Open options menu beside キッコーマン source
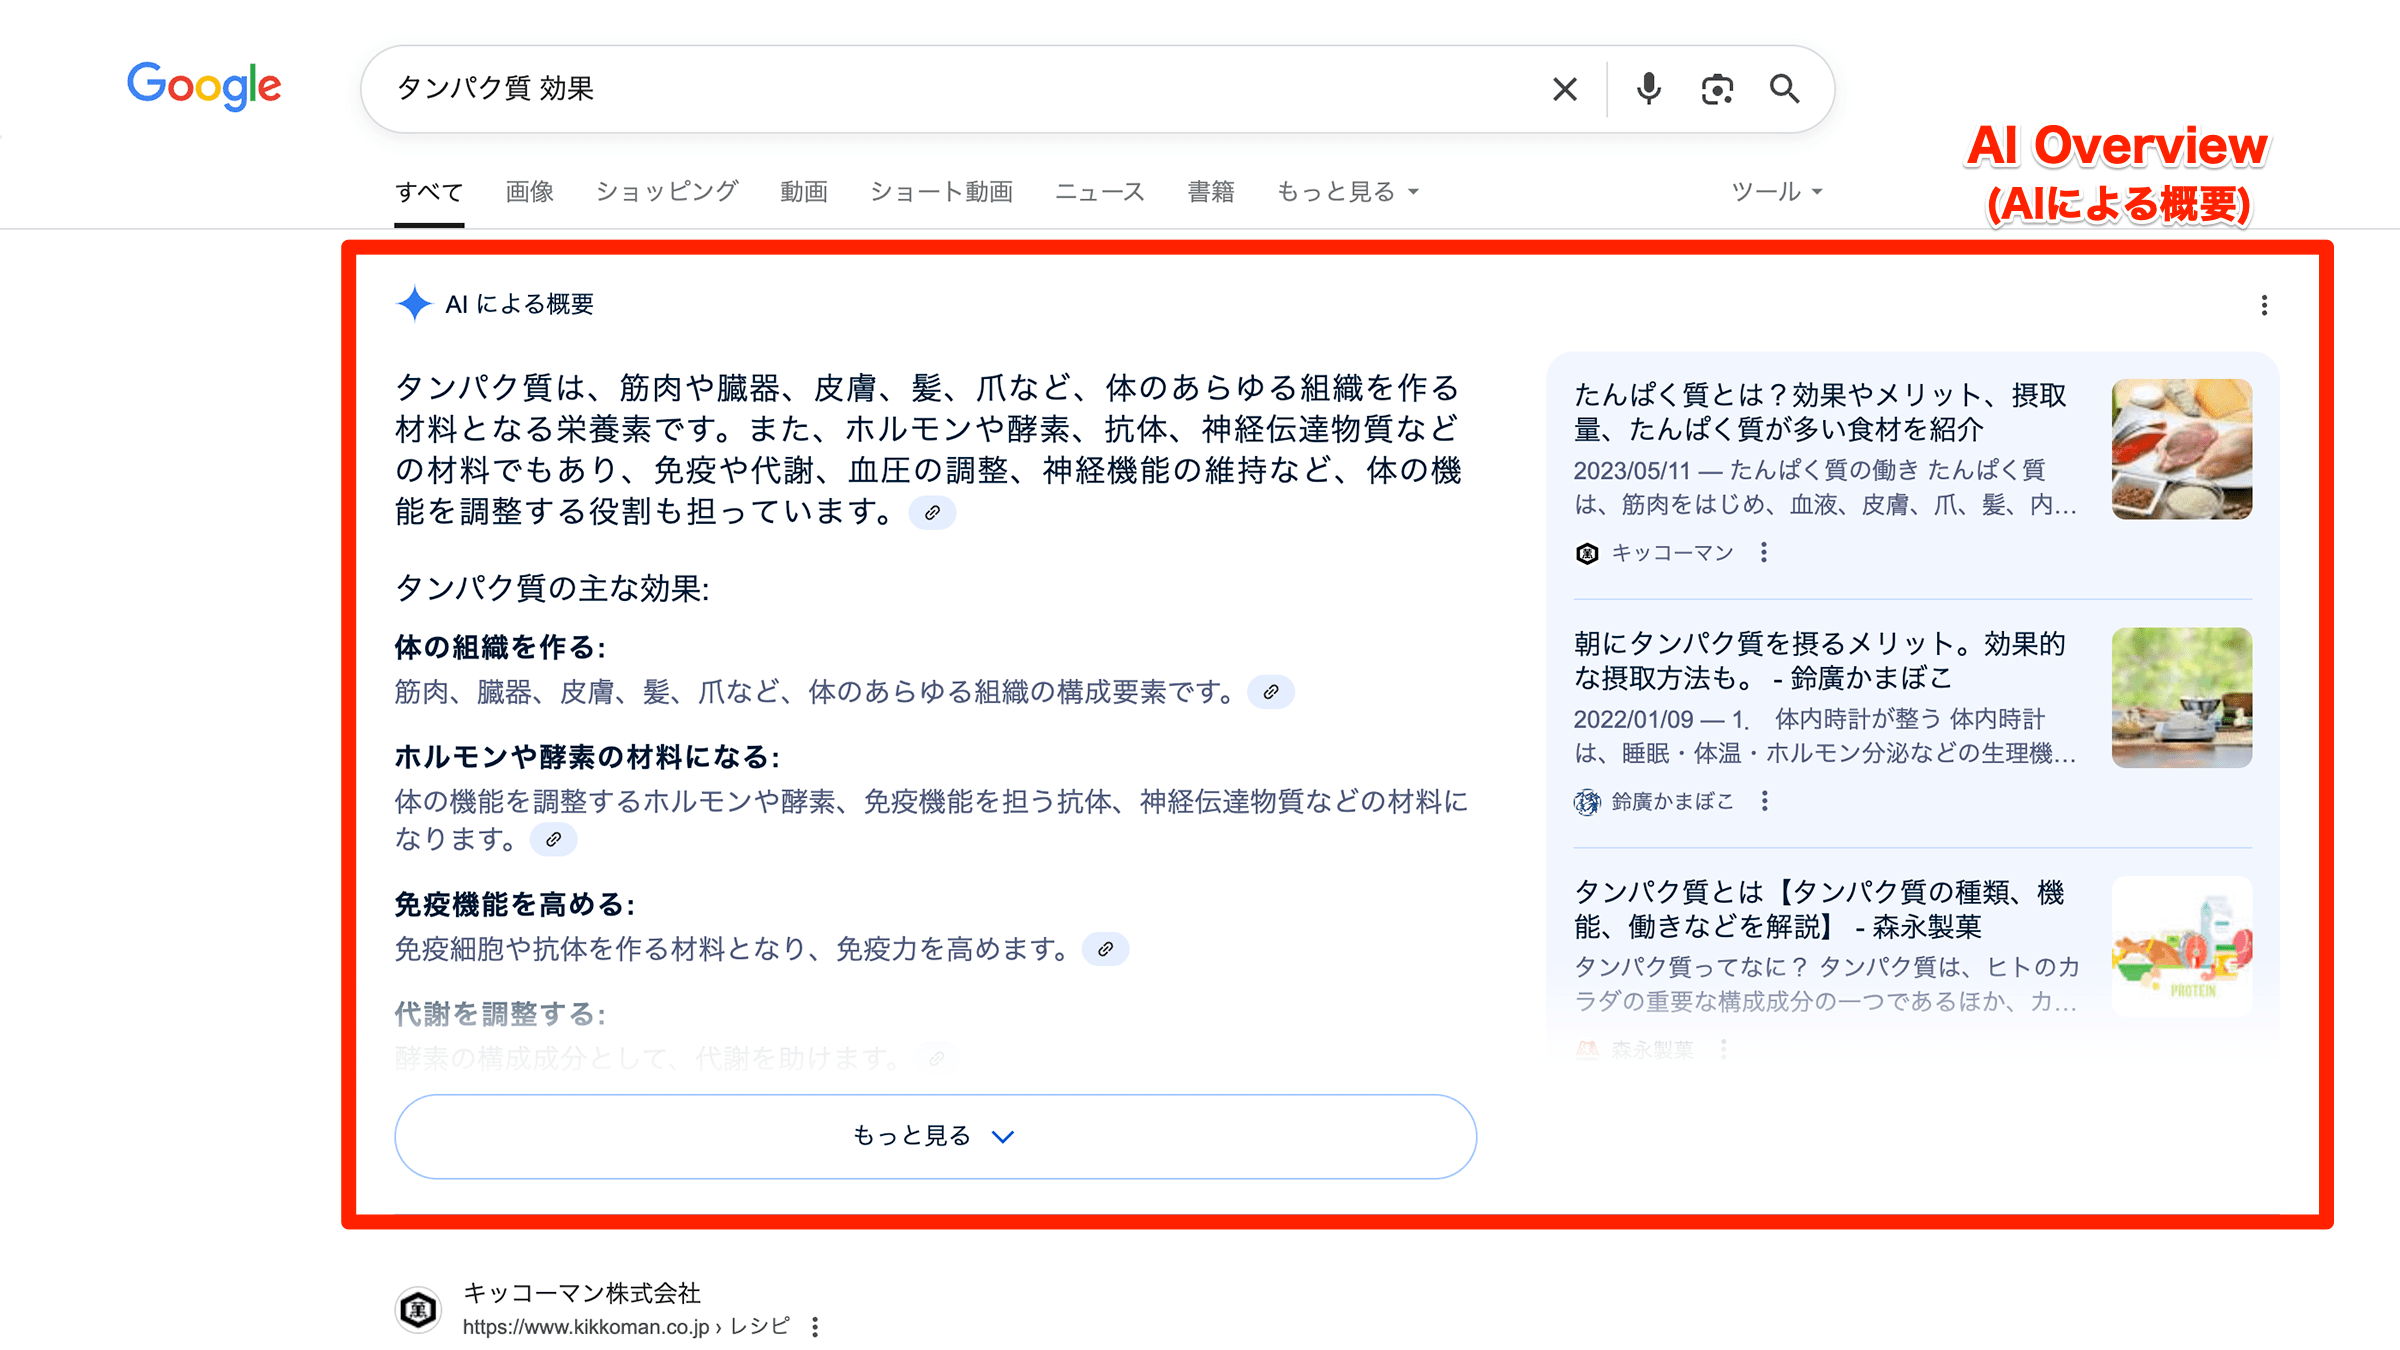The image size is (2400, 1350). [1764, 553]
